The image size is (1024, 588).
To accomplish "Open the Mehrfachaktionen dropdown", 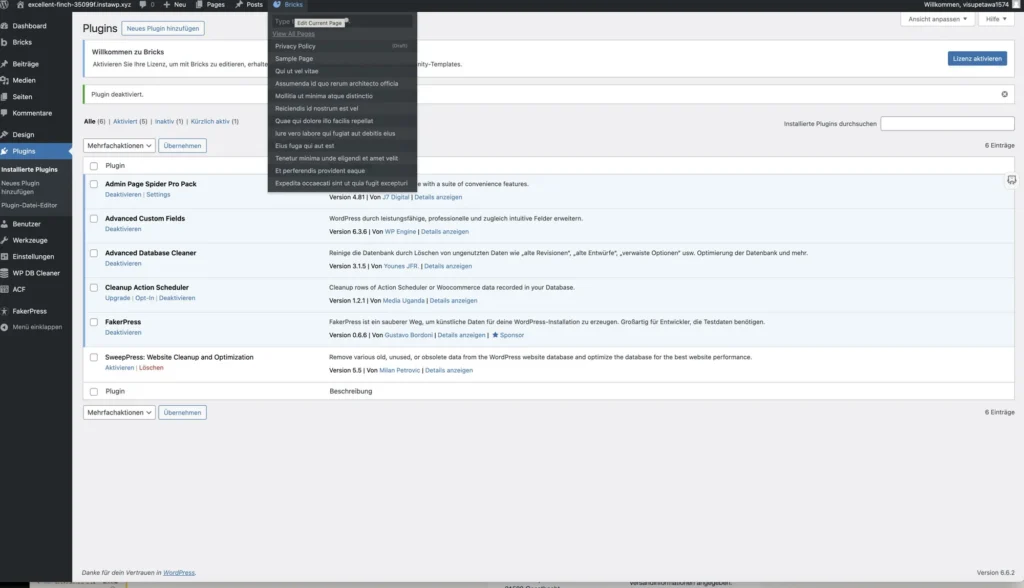I will click(118, 145).
